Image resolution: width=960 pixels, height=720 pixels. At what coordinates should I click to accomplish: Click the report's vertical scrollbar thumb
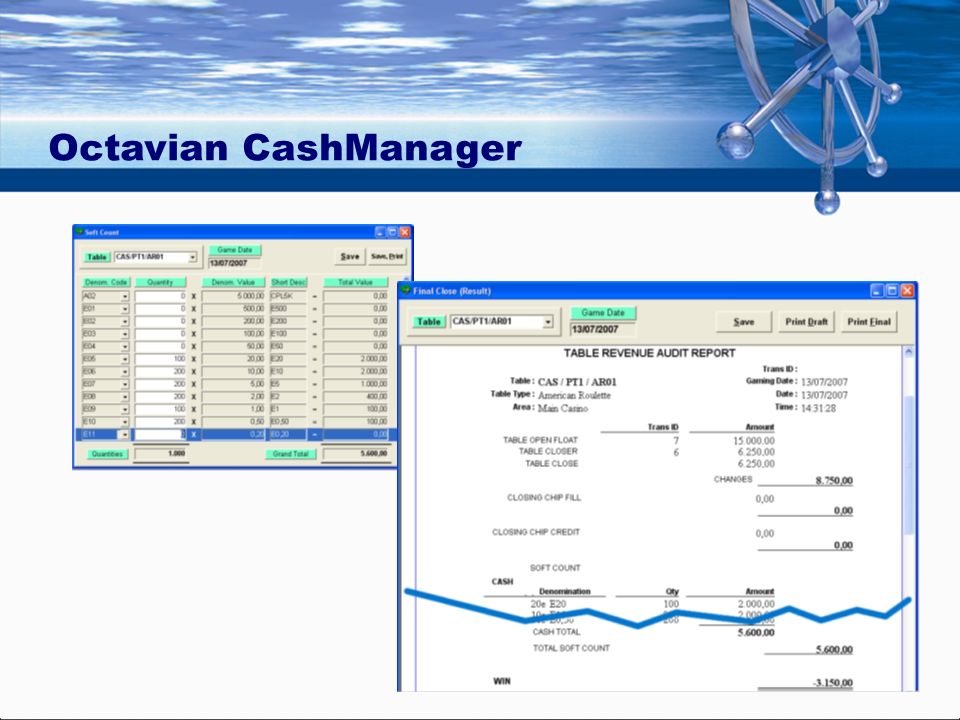(909, 465)
